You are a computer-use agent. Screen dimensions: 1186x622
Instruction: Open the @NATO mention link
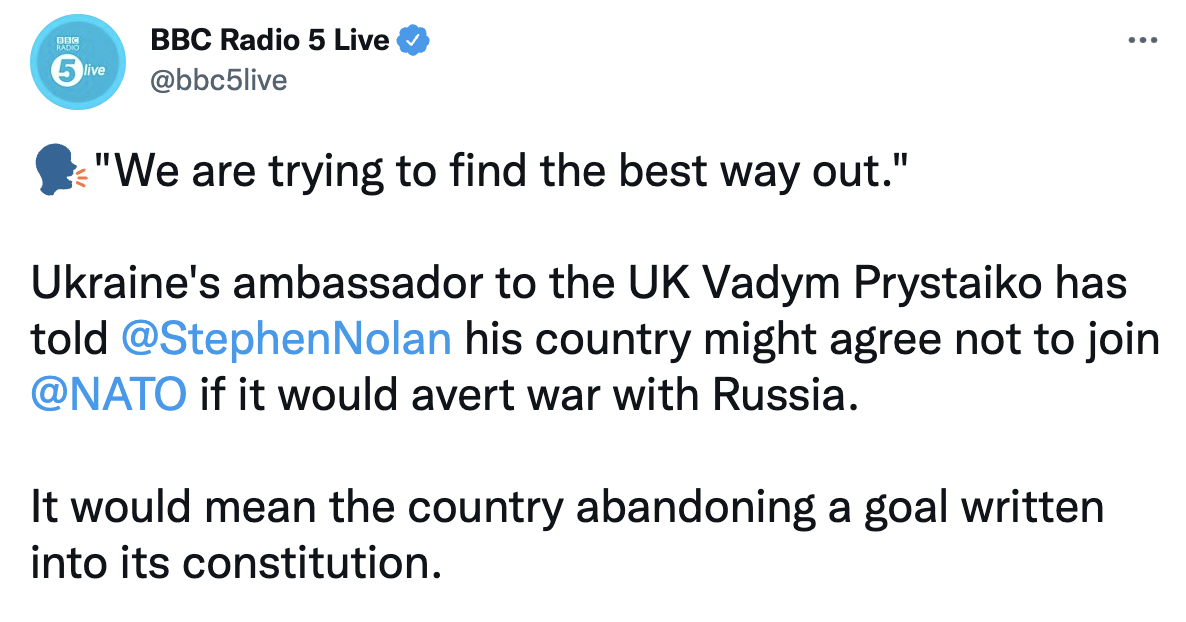pos(109,395)
